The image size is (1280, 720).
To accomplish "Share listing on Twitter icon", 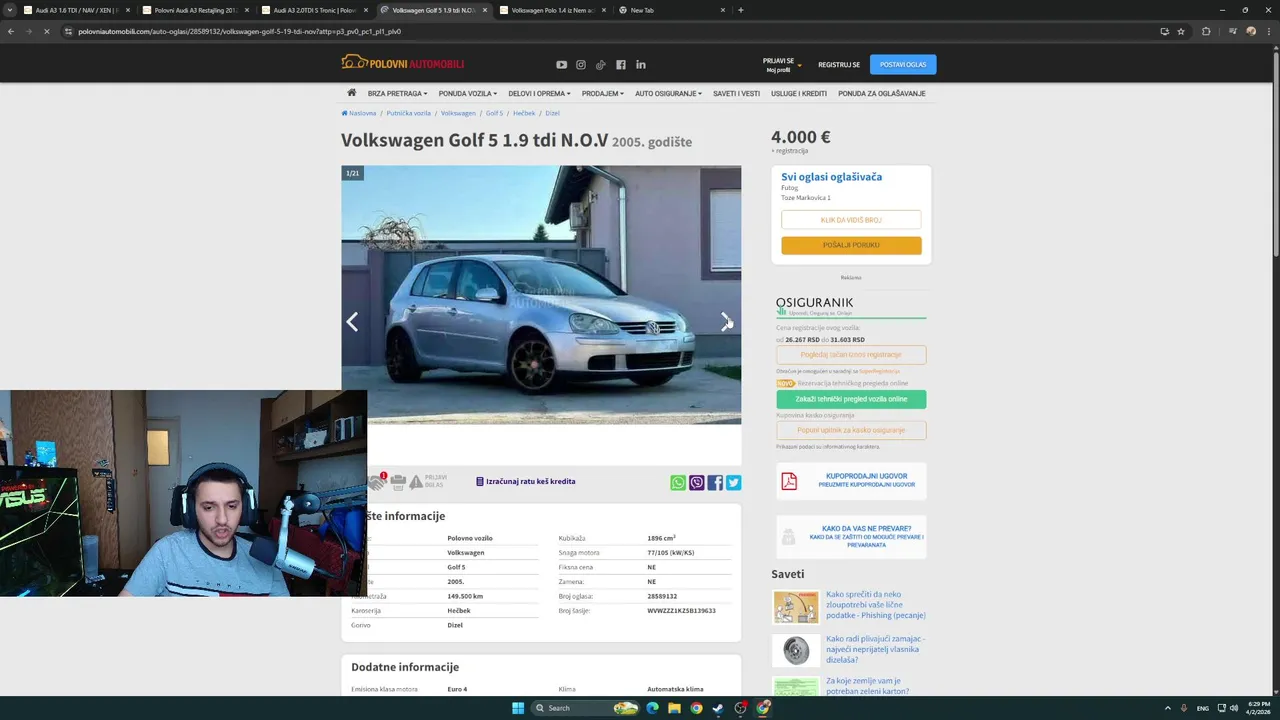I will [733, 482].
